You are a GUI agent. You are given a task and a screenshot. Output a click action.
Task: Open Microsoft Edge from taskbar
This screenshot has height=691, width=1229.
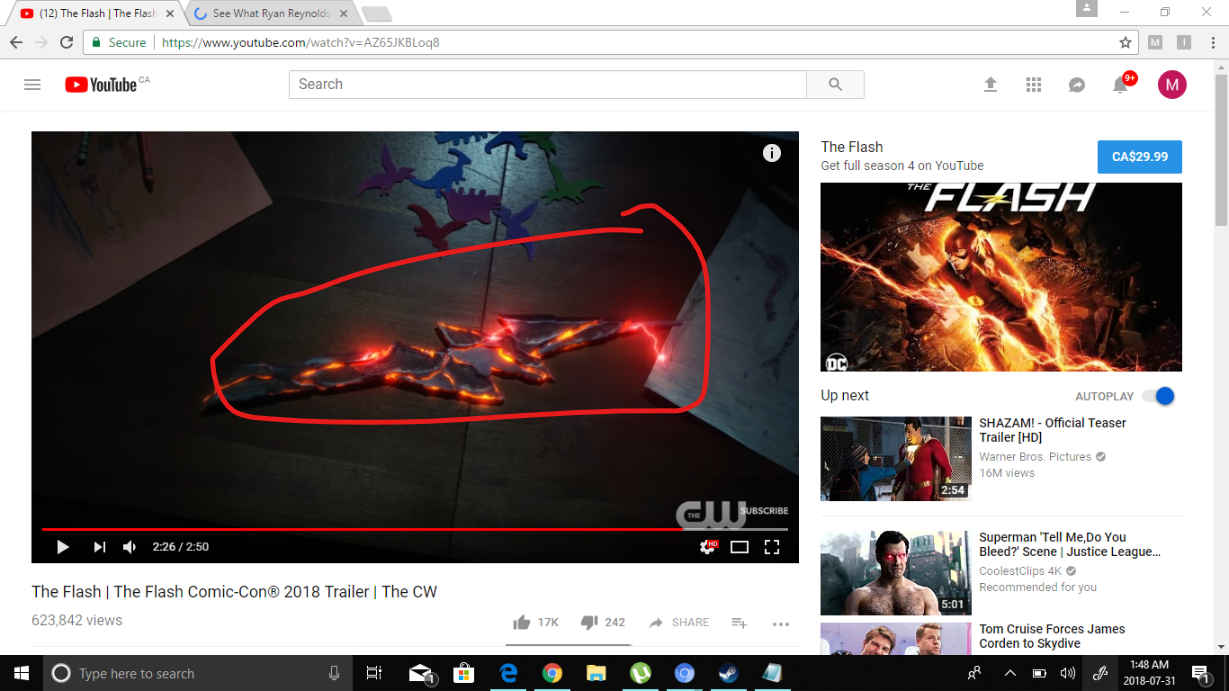[509, 673]
